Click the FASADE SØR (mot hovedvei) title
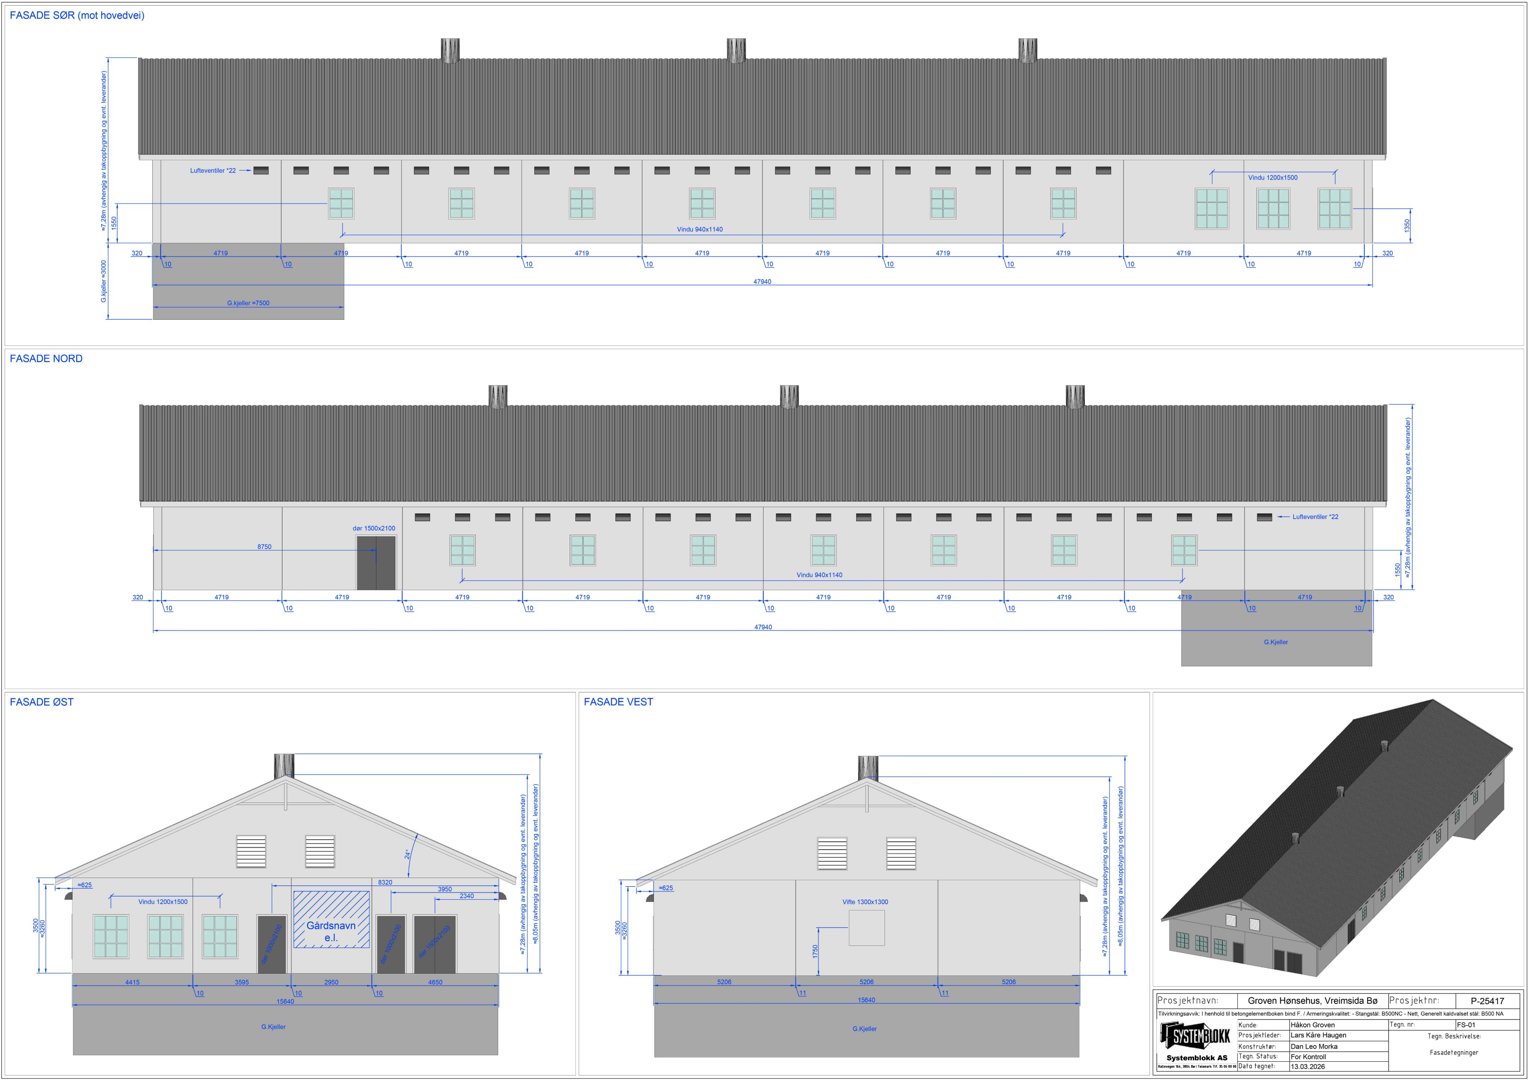Image resolution: width=1529 pixels, height=1080 pixels. [77, 15]
